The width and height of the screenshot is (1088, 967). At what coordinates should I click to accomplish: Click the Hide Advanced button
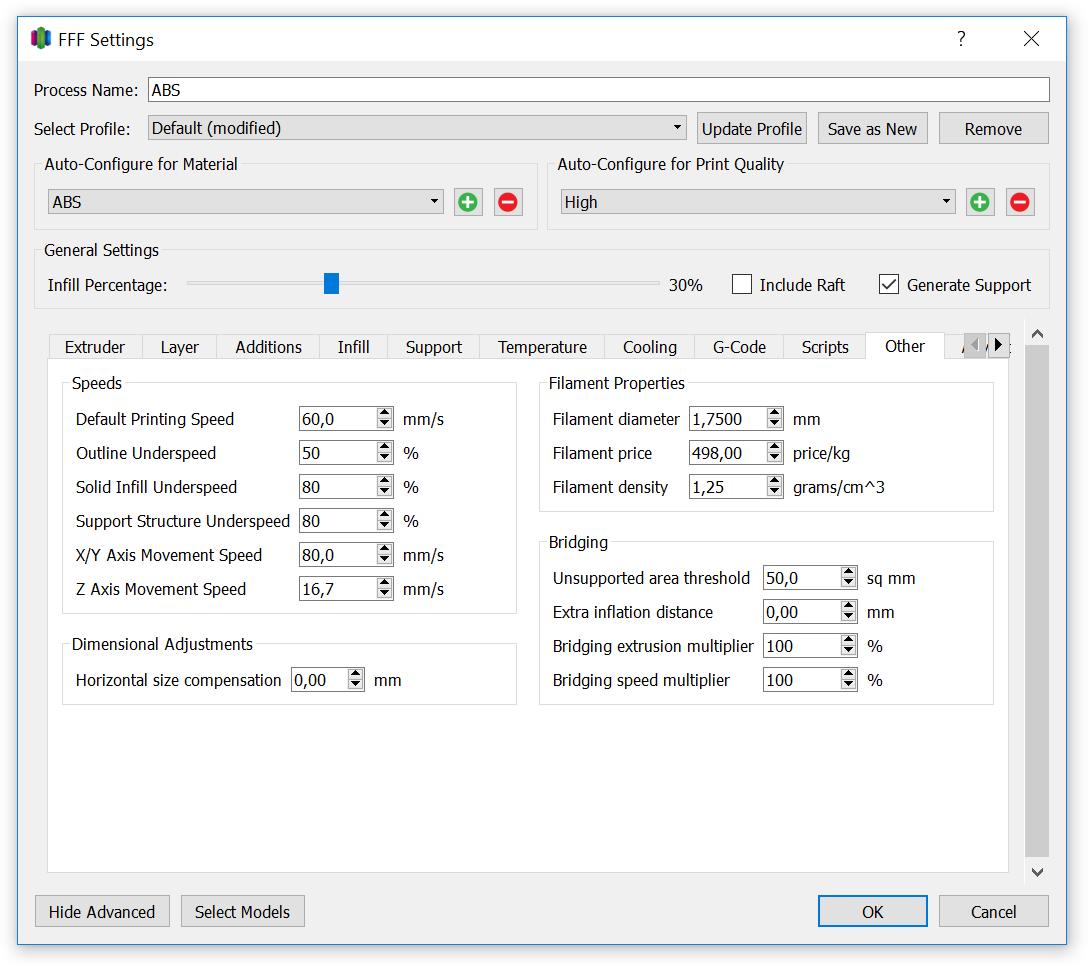point(102,912)
